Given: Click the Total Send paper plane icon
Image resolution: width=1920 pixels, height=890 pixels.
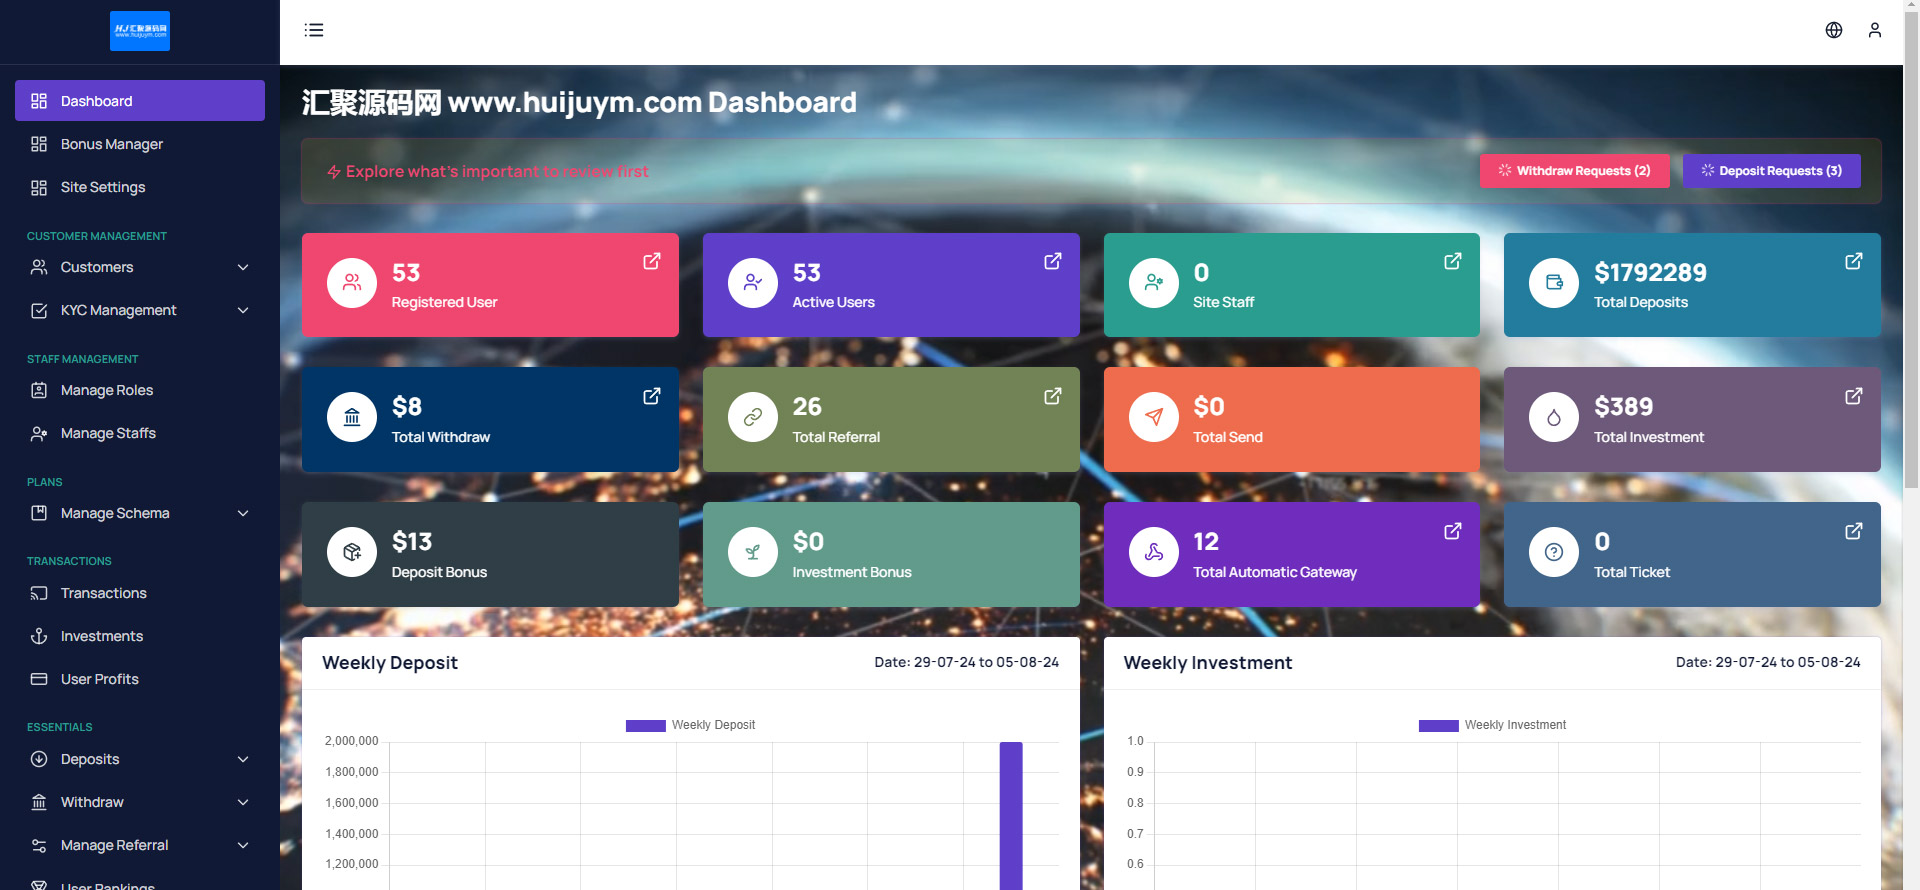Looking at the screenshot, I should [1154, 417].
